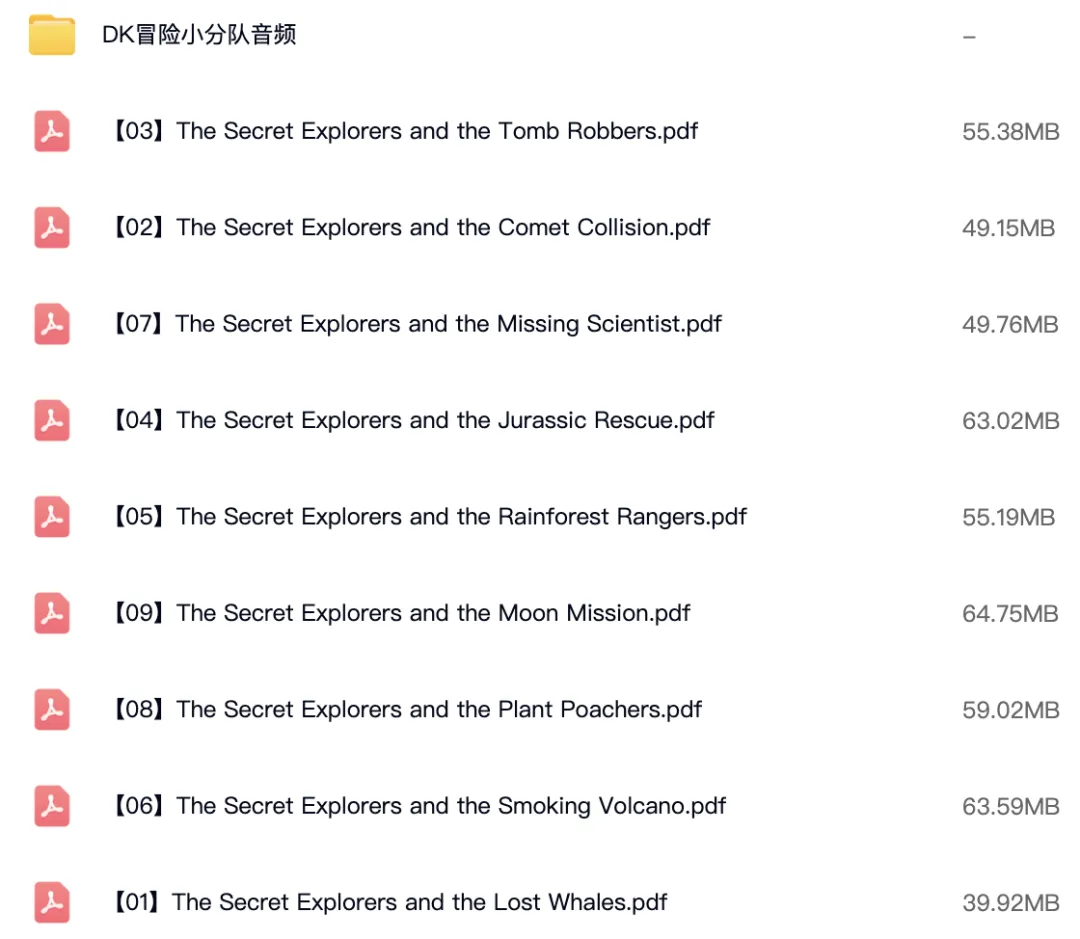Select 【05】 Rainforest Rangers.pdf file name
Viewport: 1080px width, 939px height.
tap(428, 517)
